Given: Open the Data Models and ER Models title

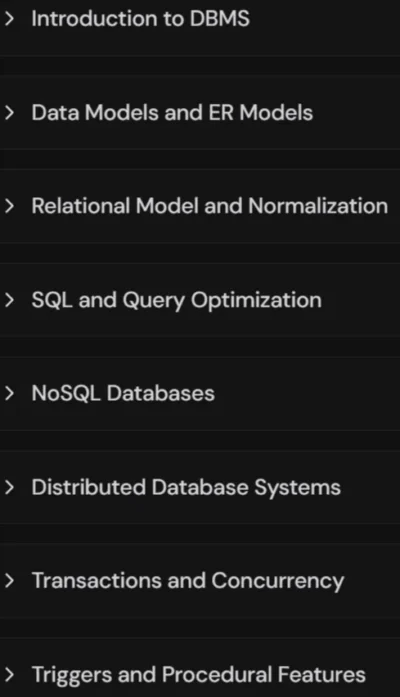Looking at the screenshot, I should point(172,112).
